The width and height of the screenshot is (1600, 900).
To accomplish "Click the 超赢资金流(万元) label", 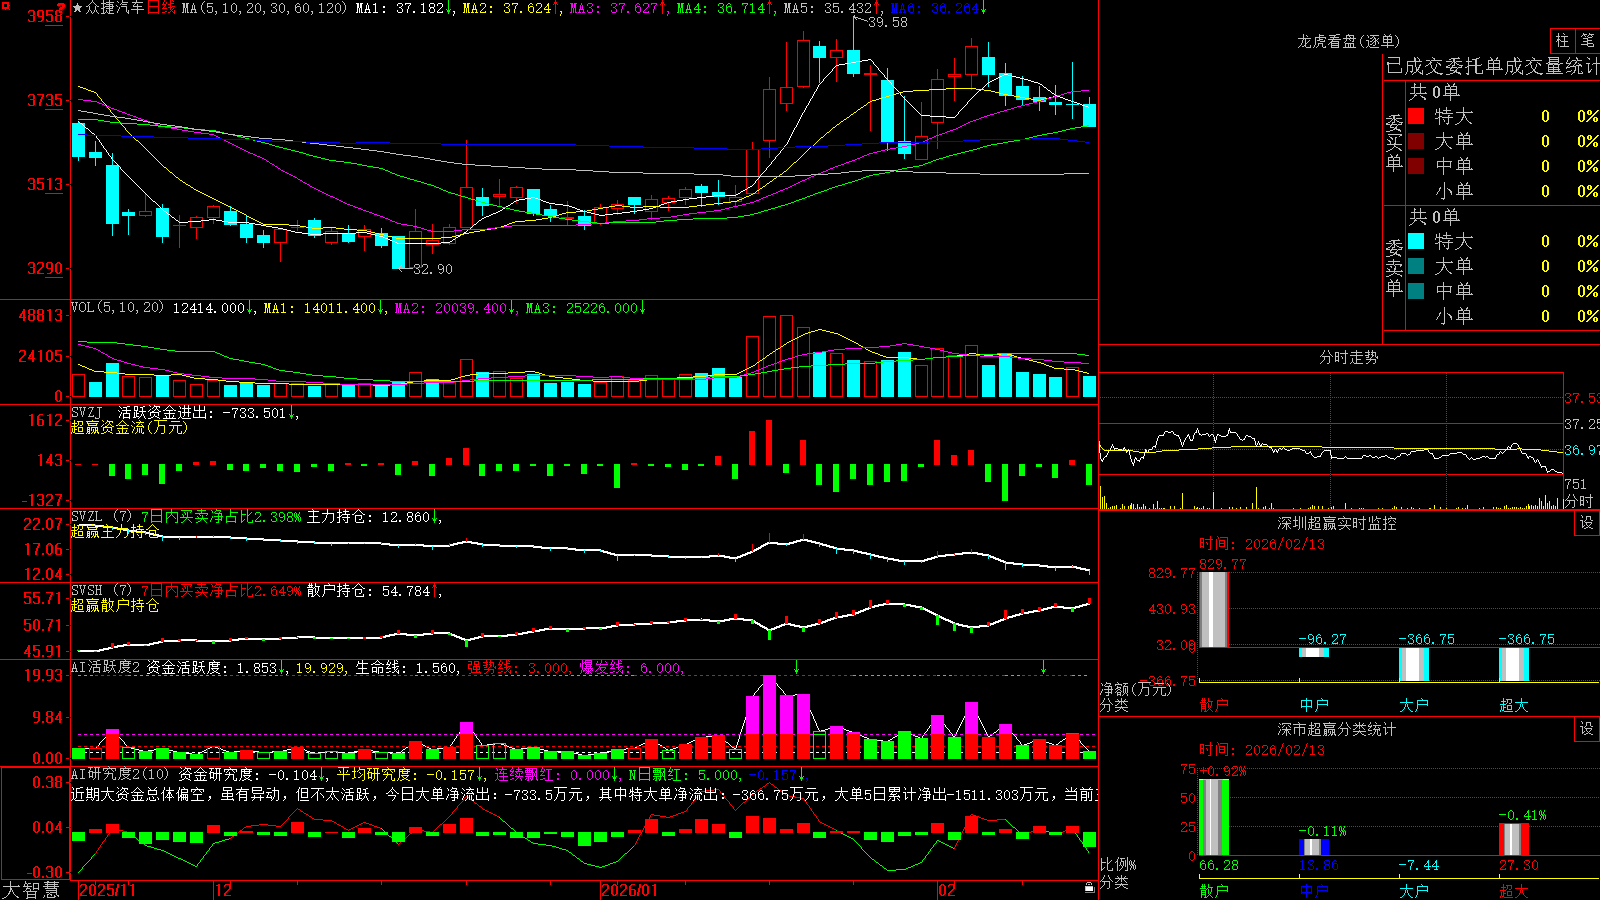I will coord(129,427).
